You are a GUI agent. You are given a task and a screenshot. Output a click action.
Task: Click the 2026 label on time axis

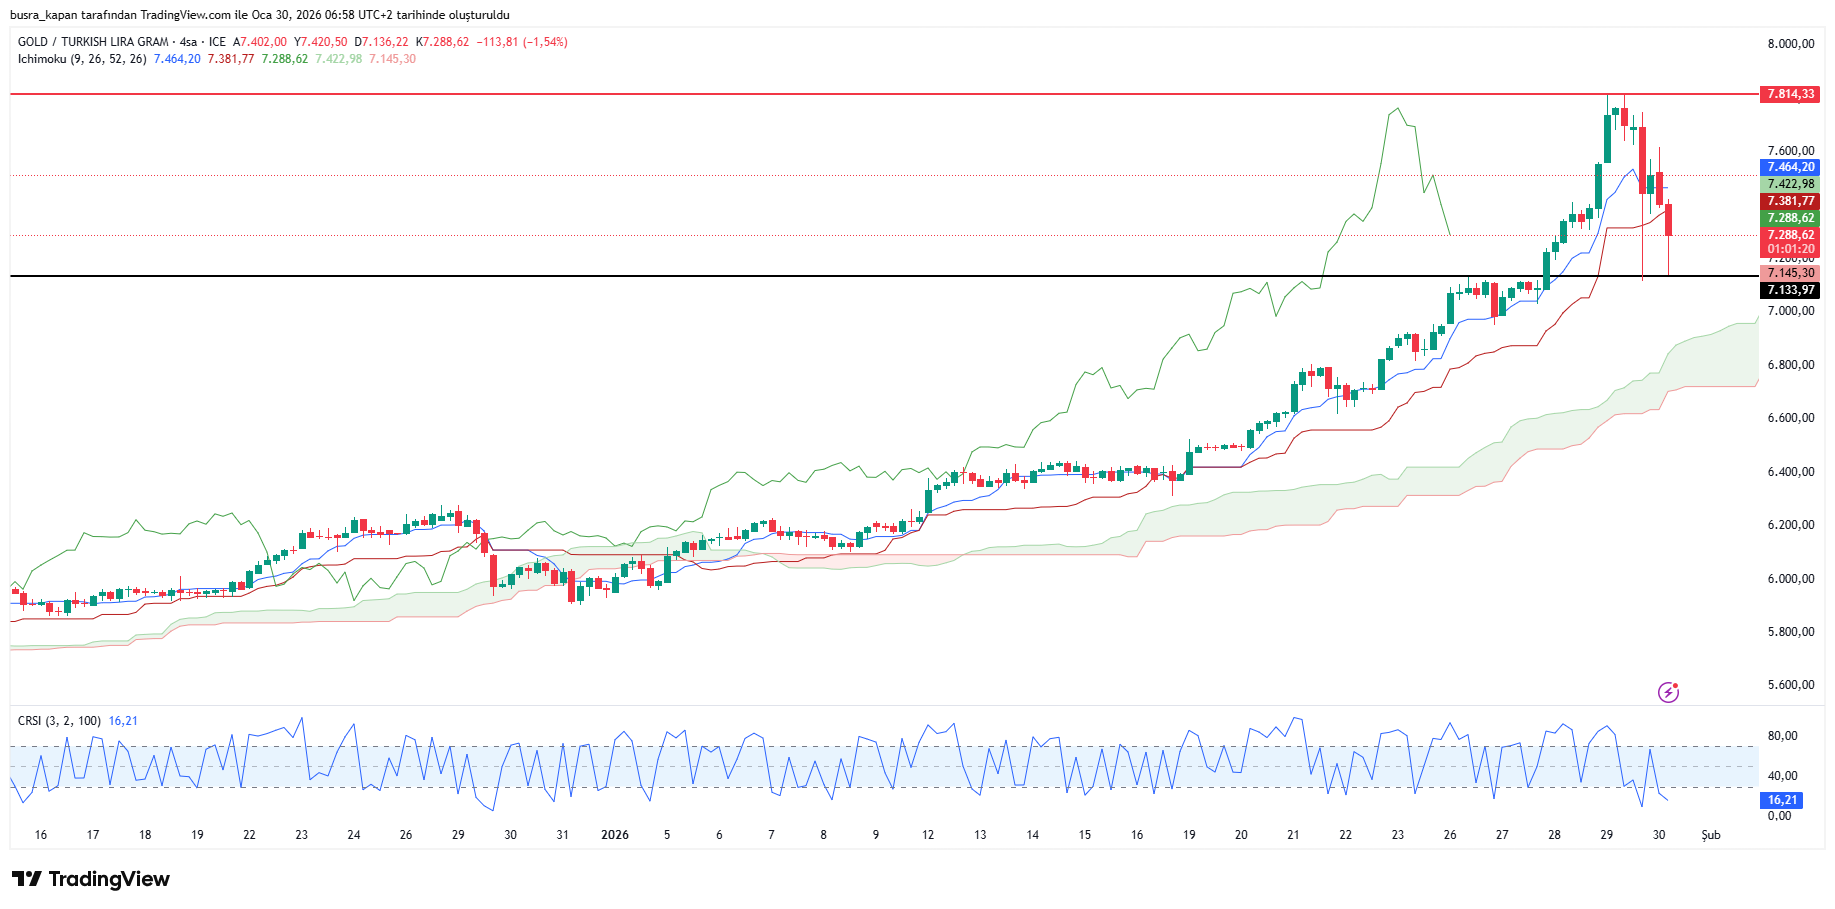[614, 835]
